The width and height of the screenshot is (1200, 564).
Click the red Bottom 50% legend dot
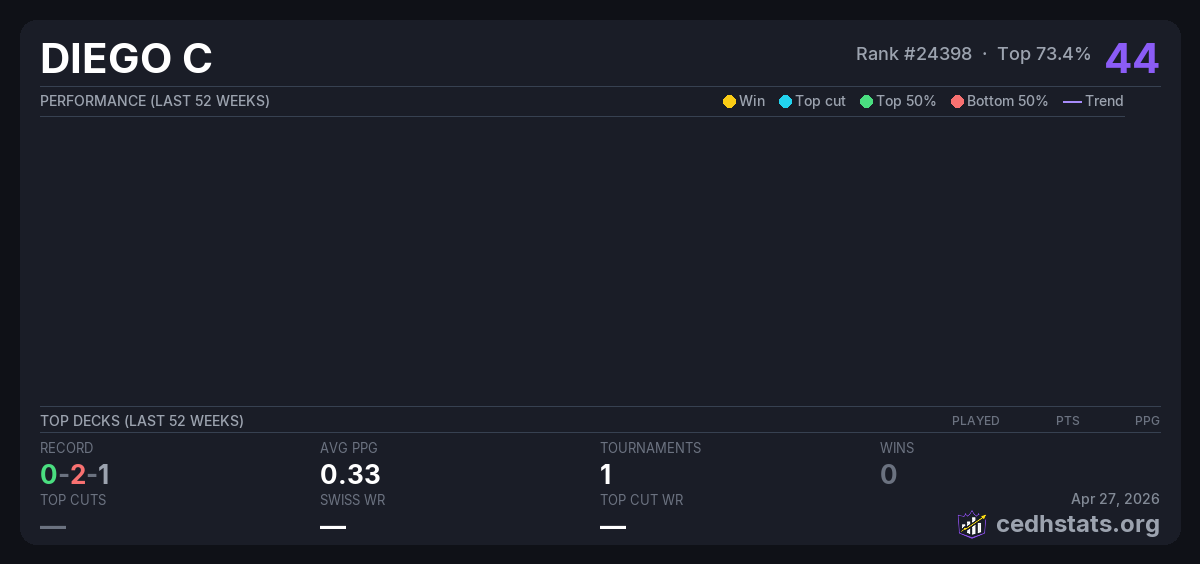pos(957,101)
